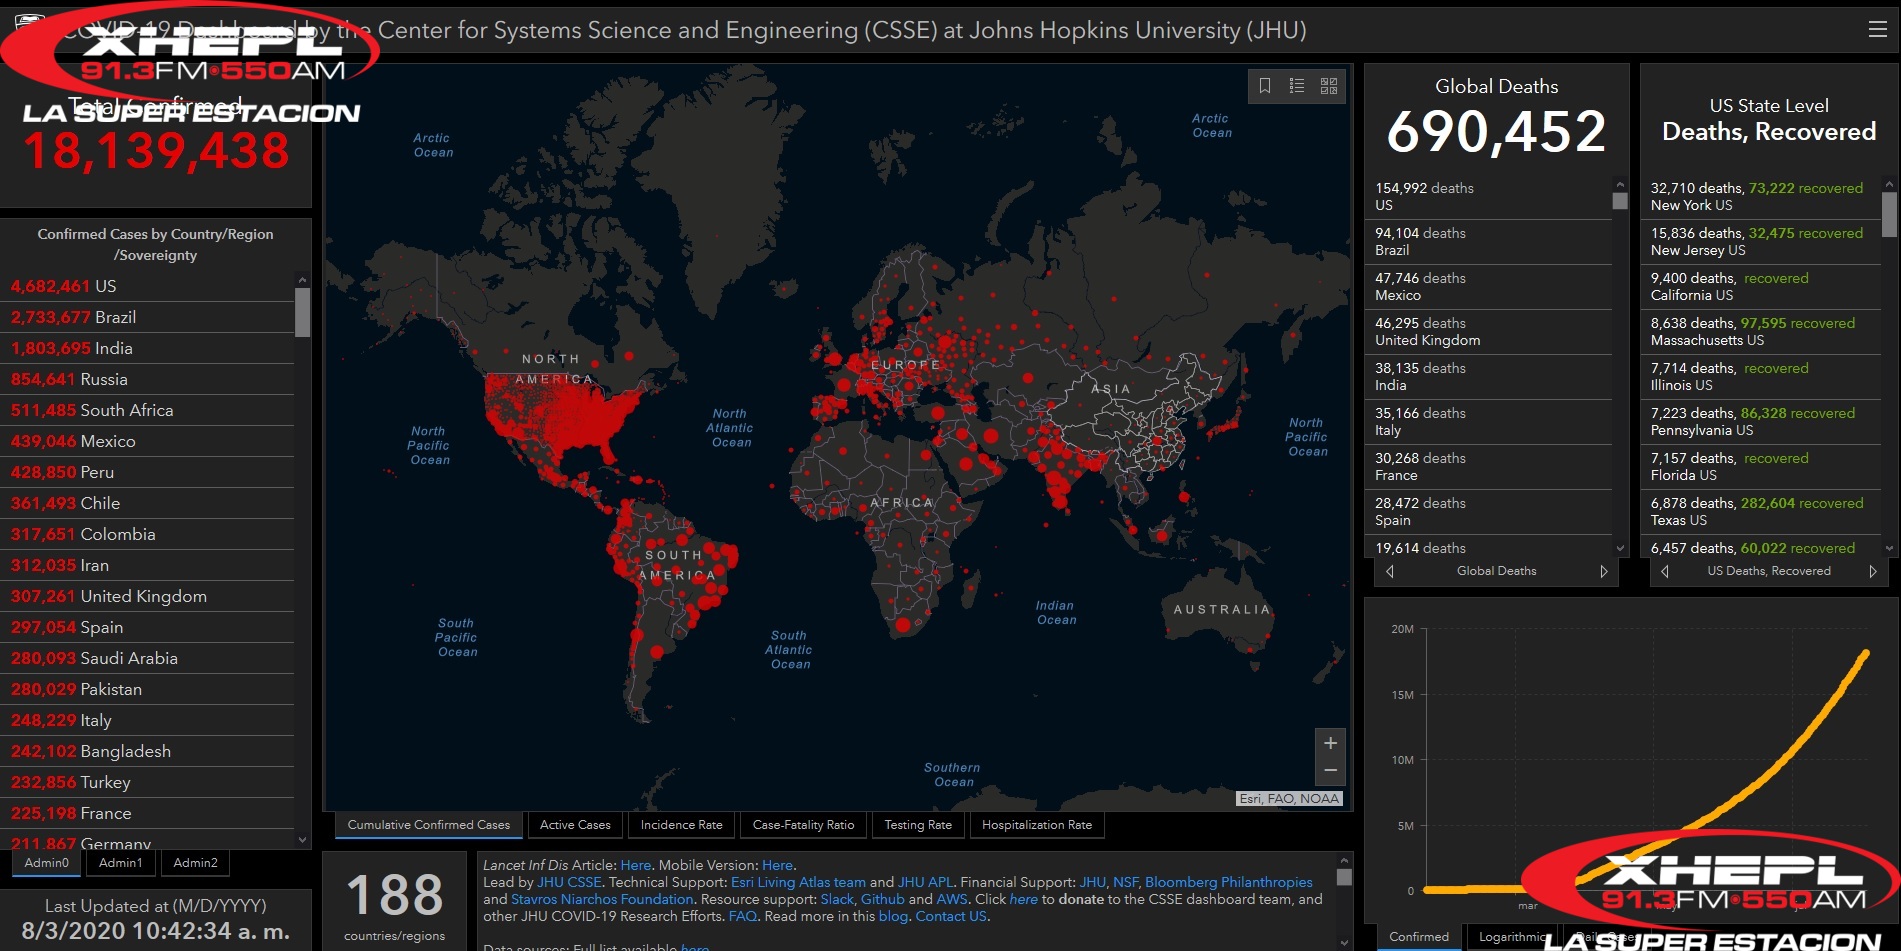Select the Case-Fatality Ratio tab
The width and height of the screenshot is (1901, 951).
coord(803,825)
